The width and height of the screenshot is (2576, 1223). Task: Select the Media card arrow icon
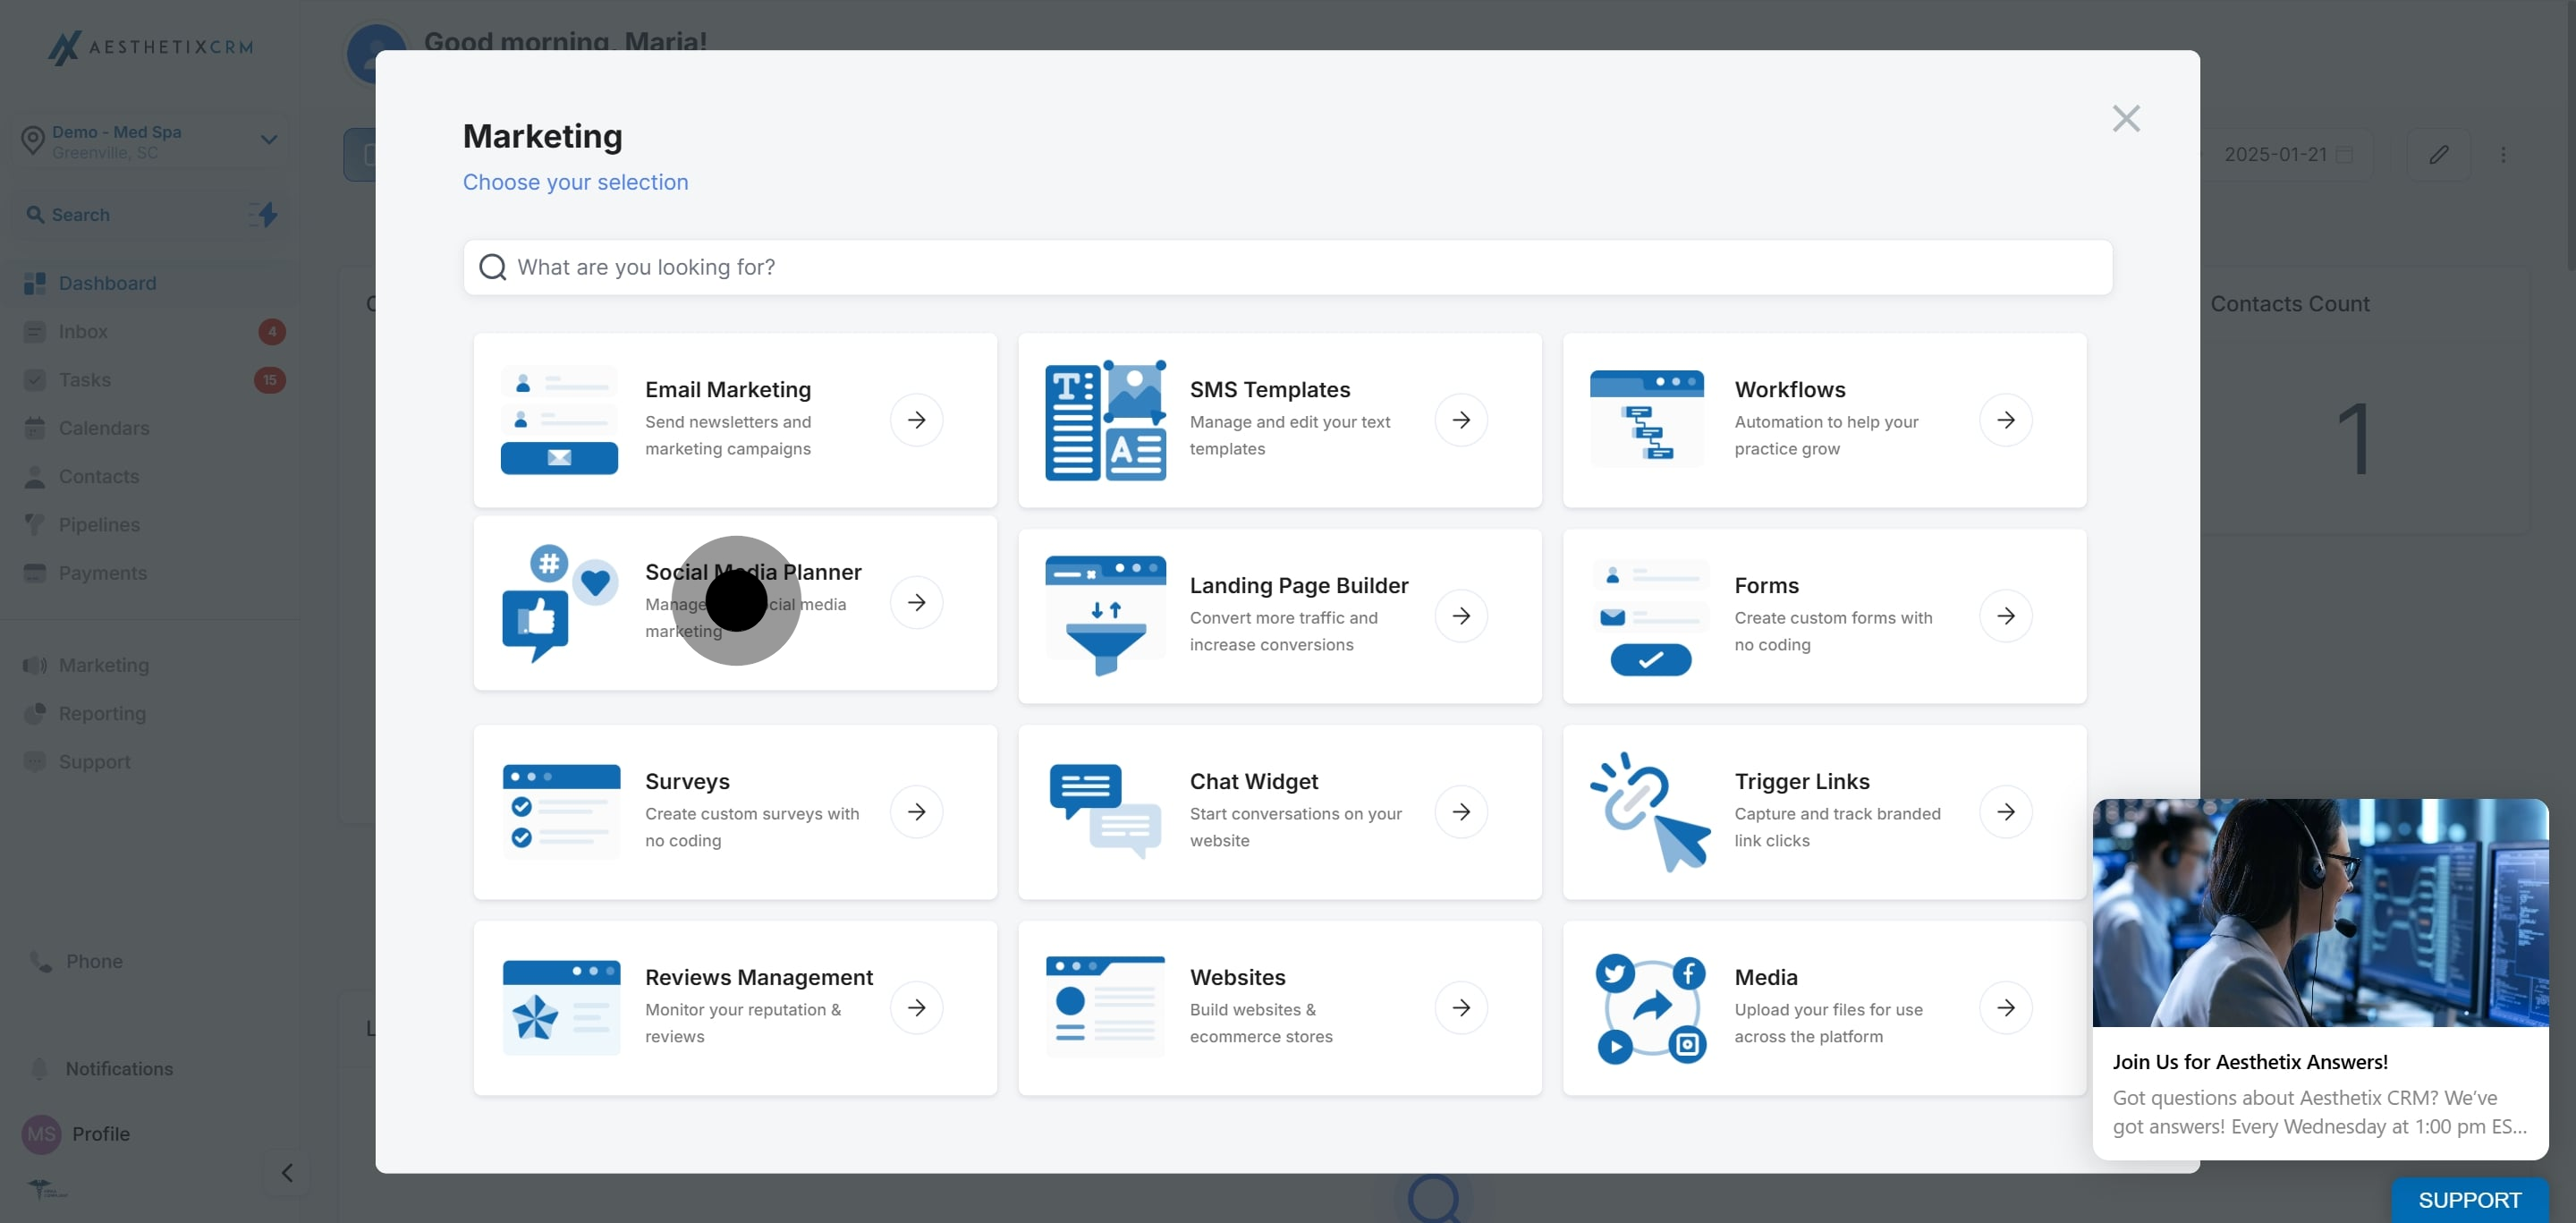[2007, 1007]
